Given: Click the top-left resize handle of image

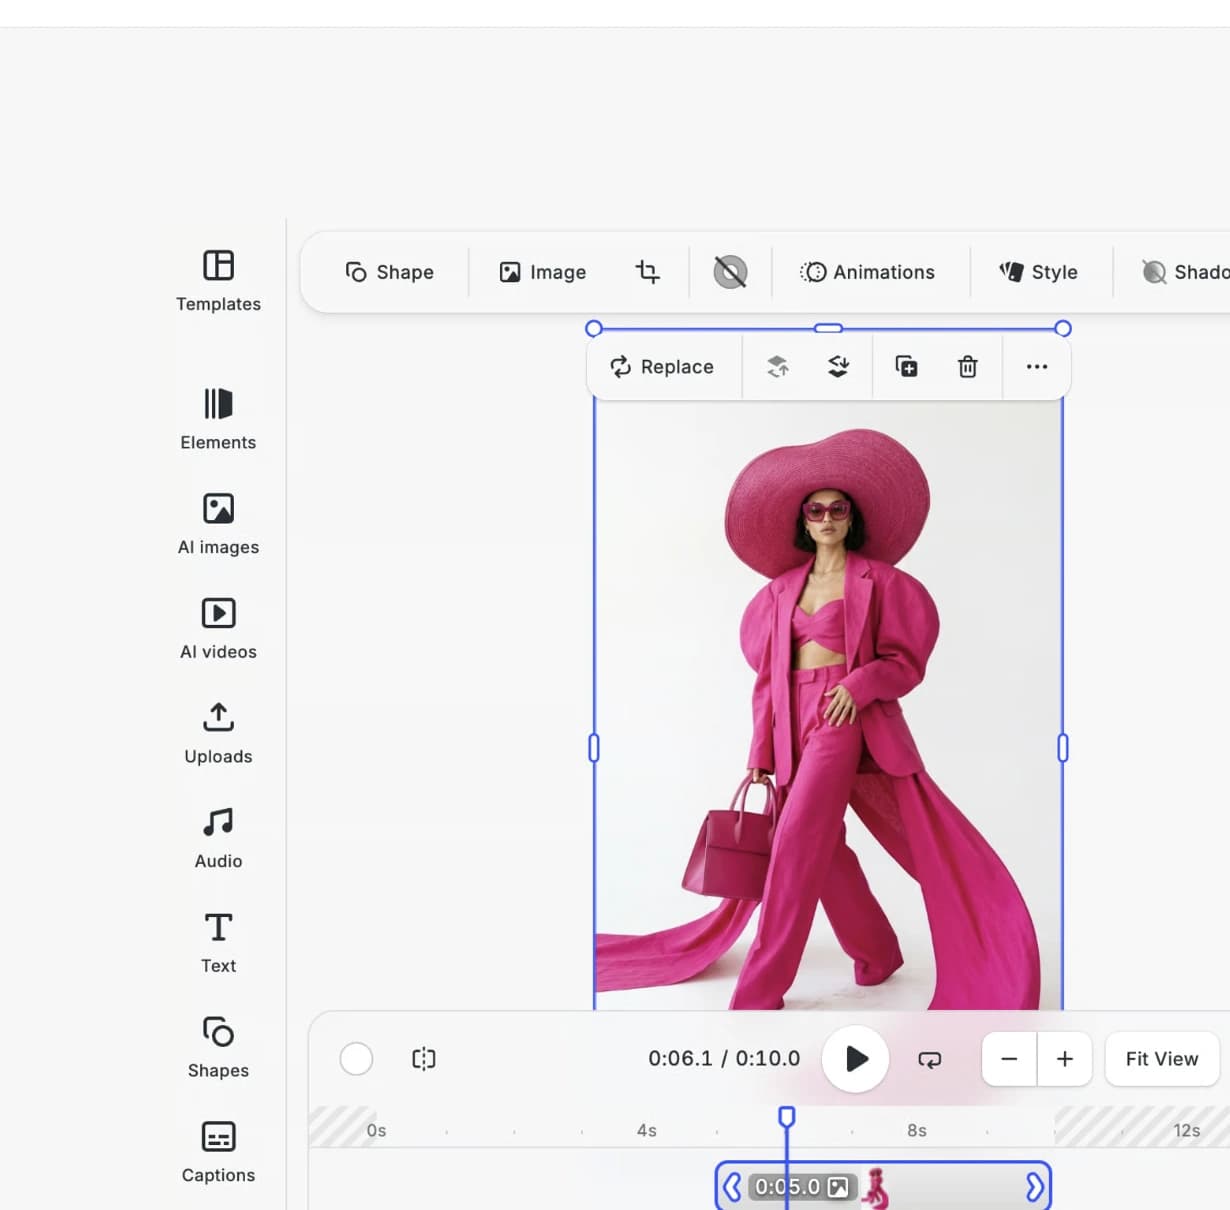Looking at the screenshot, I should [x=594, y=328].
